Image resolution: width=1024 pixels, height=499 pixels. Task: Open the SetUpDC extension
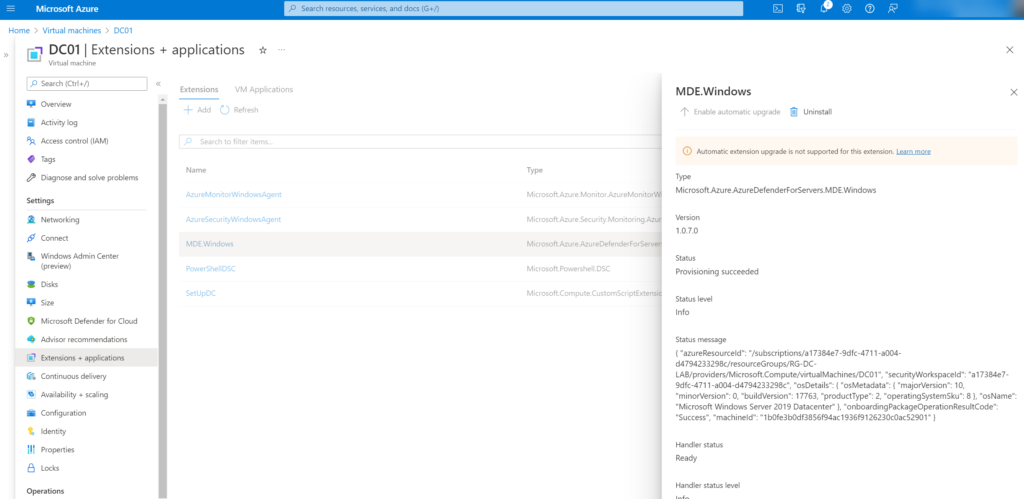pos(201,293)
